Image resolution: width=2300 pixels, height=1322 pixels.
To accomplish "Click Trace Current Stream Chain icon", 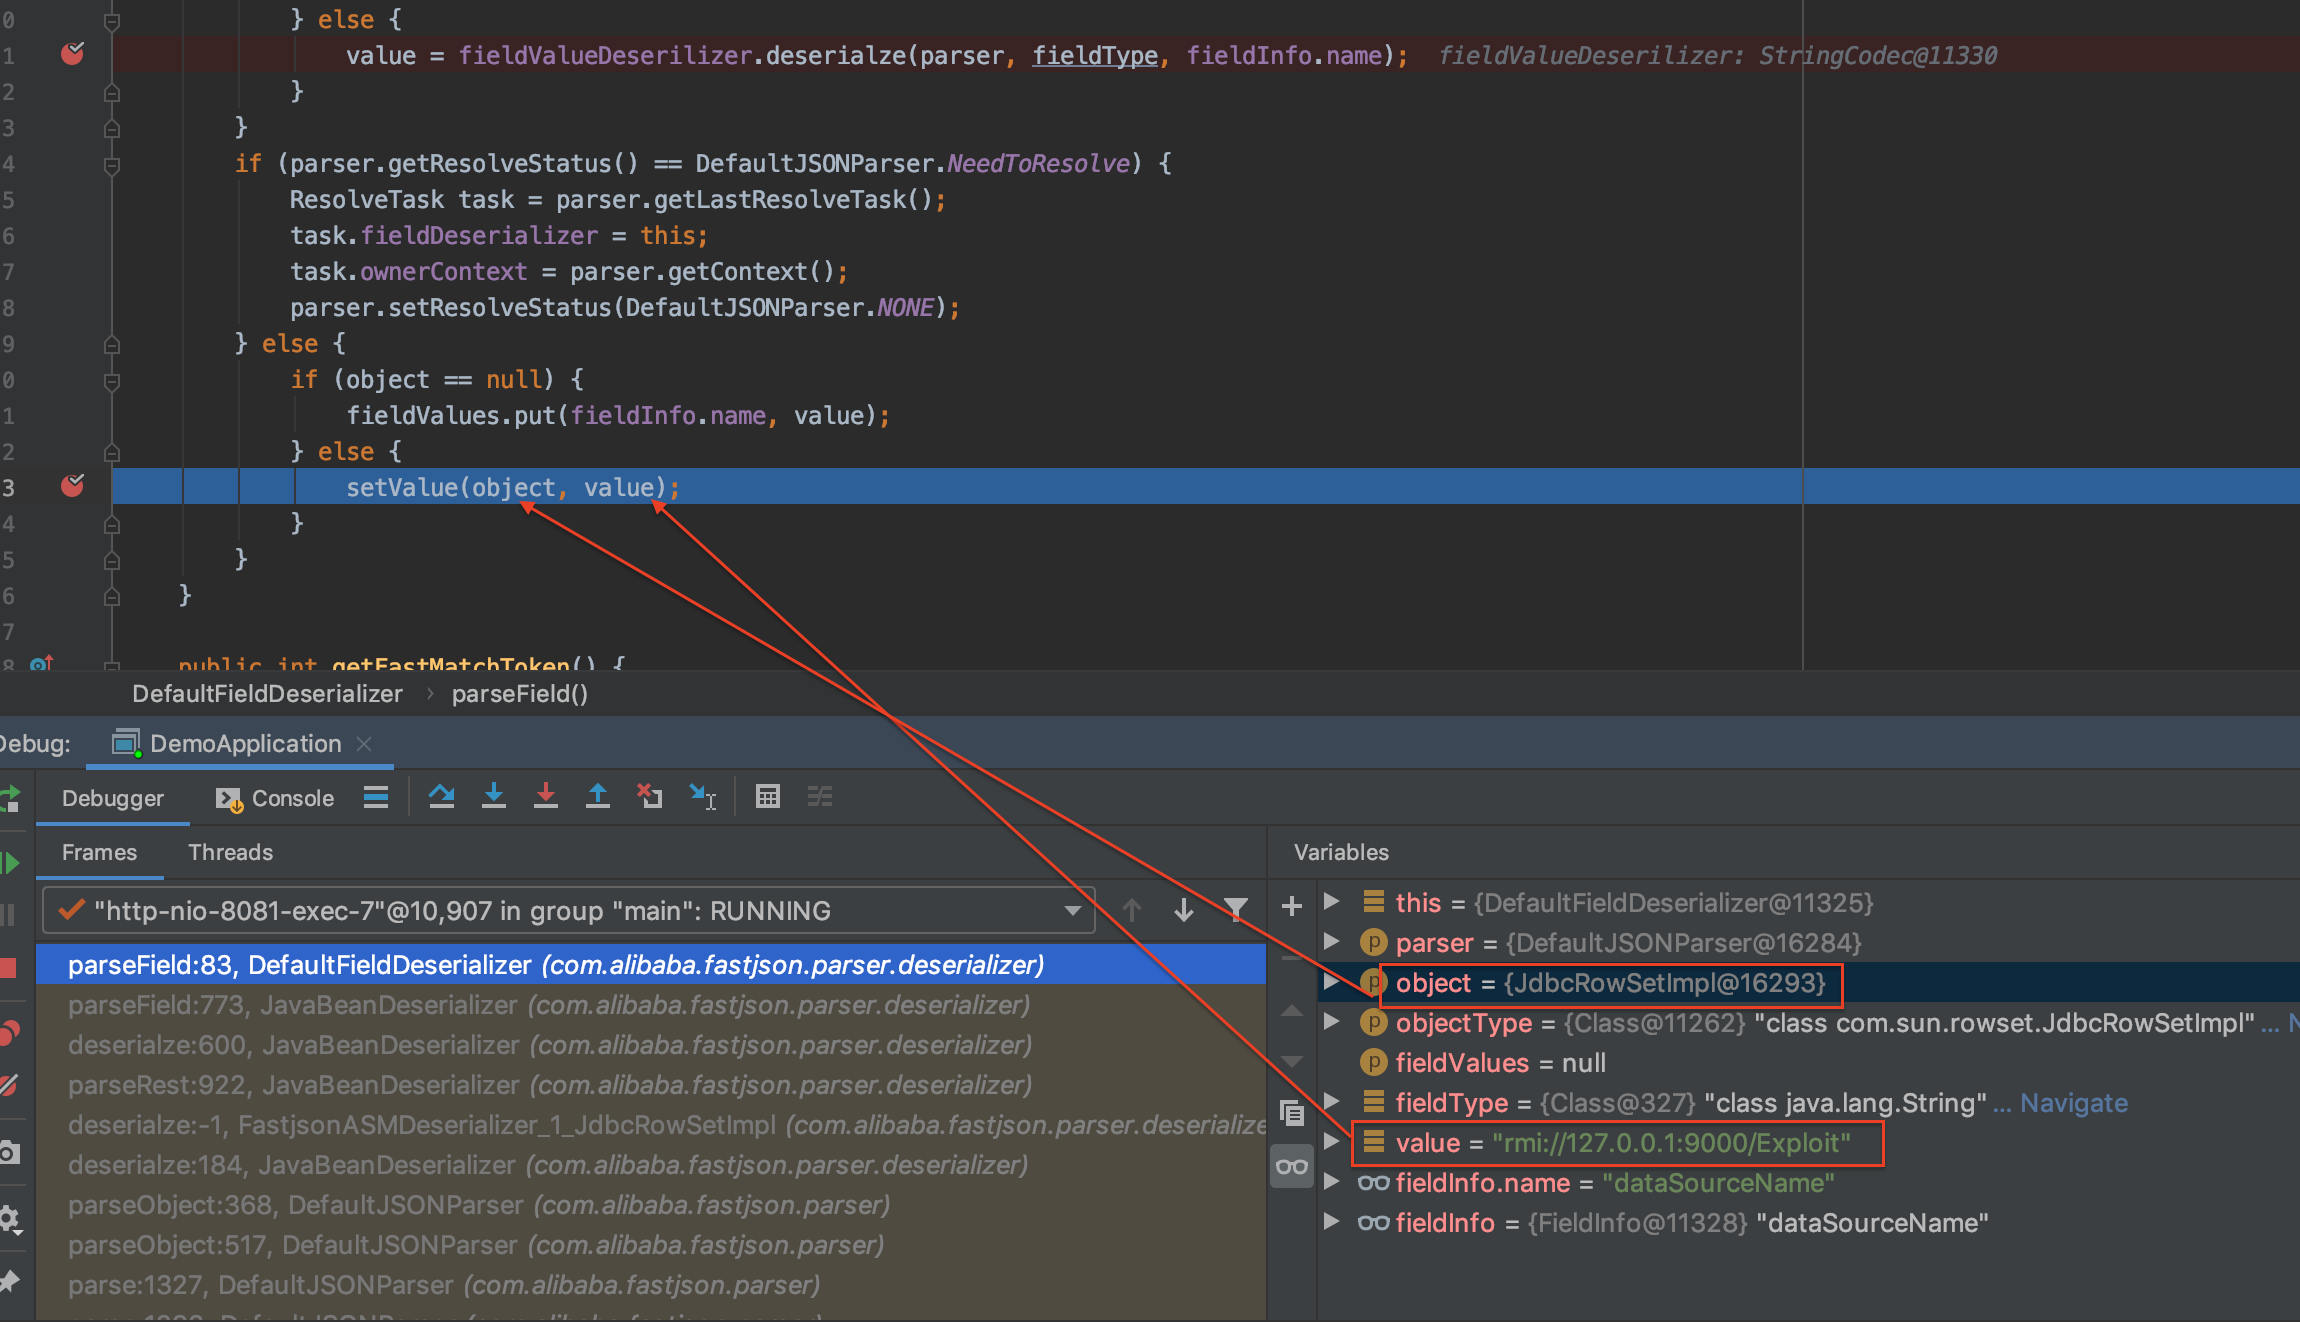I will click(820, 797).
